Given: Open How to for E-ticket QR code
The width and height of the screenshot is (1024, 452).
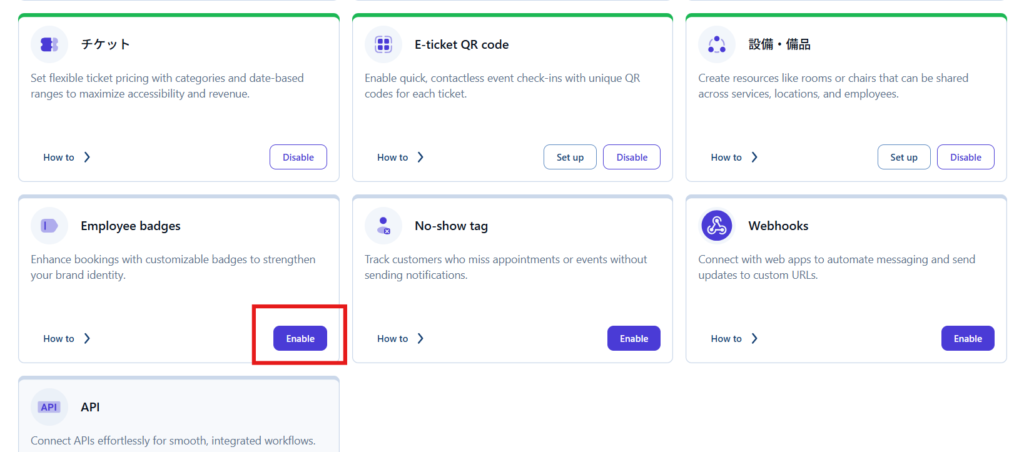Looking at the screenshot, I should tap(401, 157).
